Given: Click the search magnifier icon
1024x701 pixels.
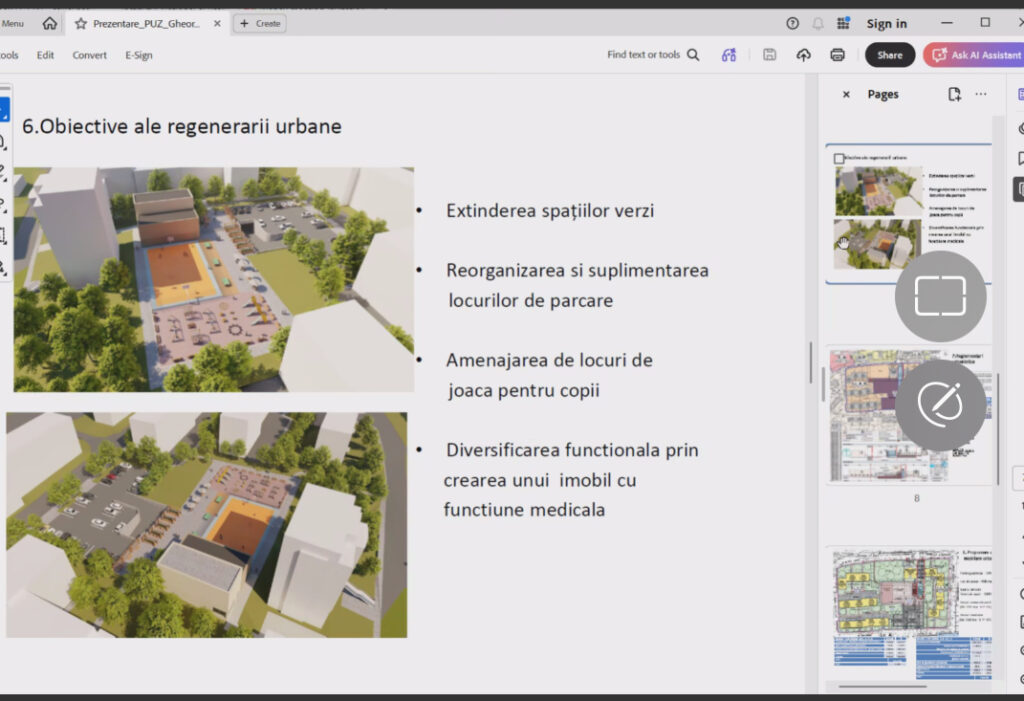Looking at the screenshot, I should tap(693, 55).
